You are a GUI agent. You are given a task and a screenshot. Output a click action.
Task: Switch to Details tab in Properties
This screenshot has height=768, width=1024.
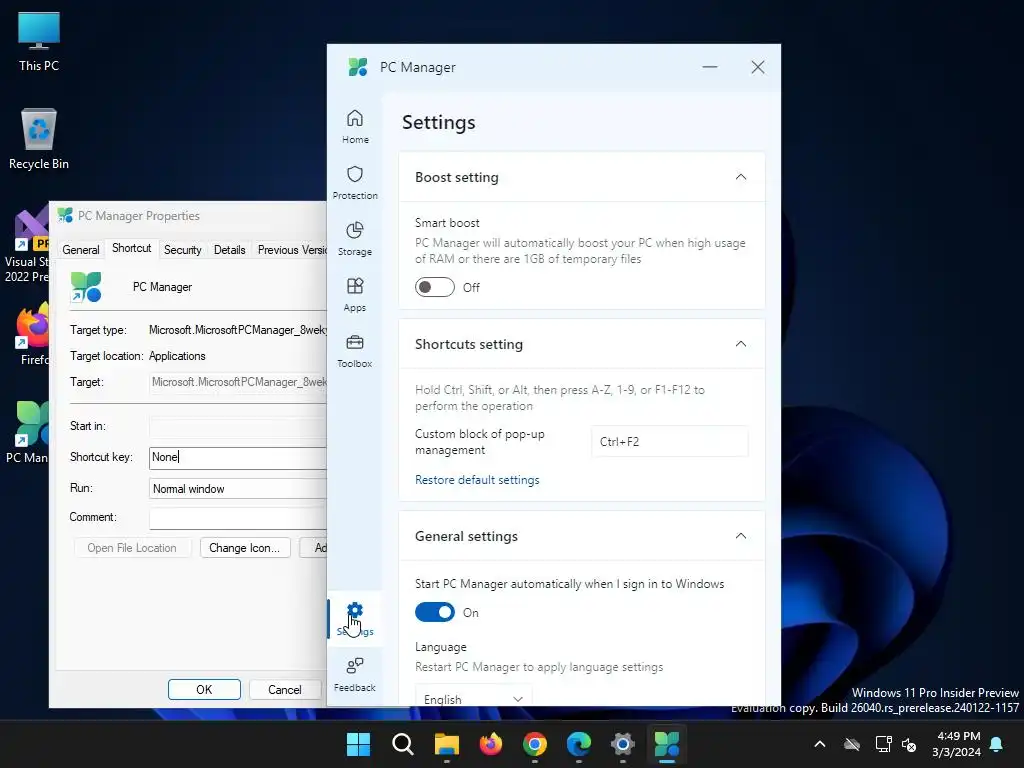pos(229,249)
